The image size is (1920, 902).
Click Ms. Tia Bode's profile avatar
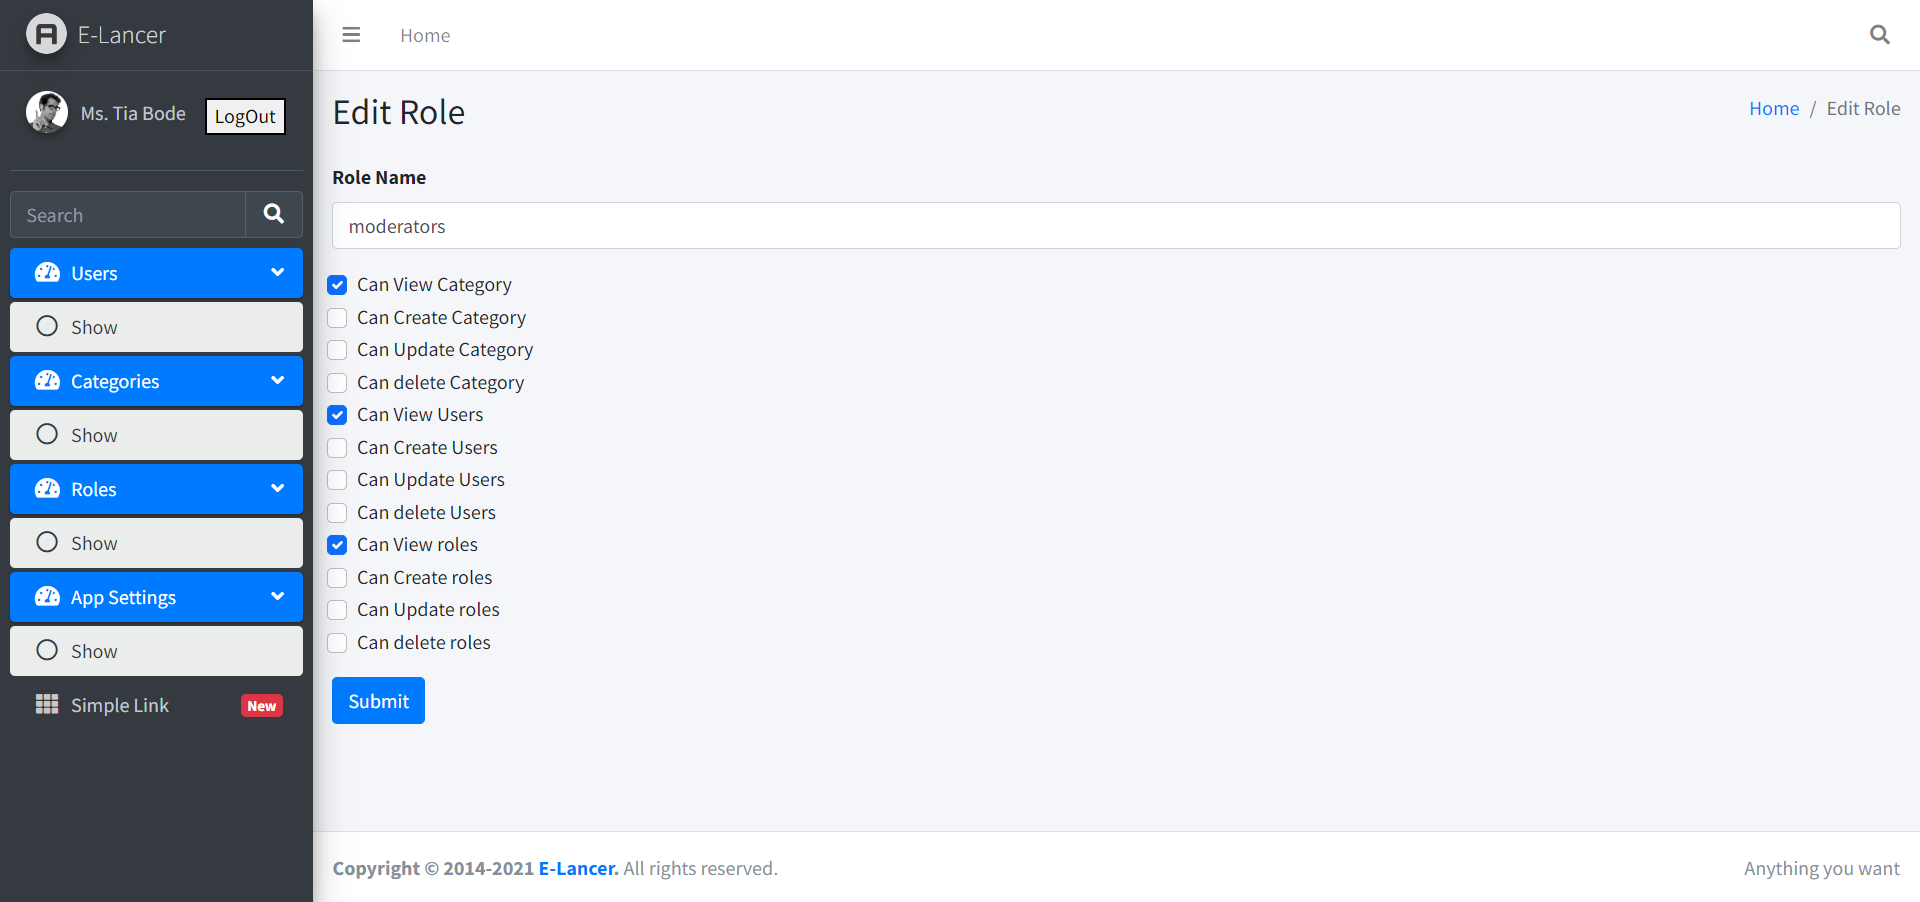[x=46, y=112]
